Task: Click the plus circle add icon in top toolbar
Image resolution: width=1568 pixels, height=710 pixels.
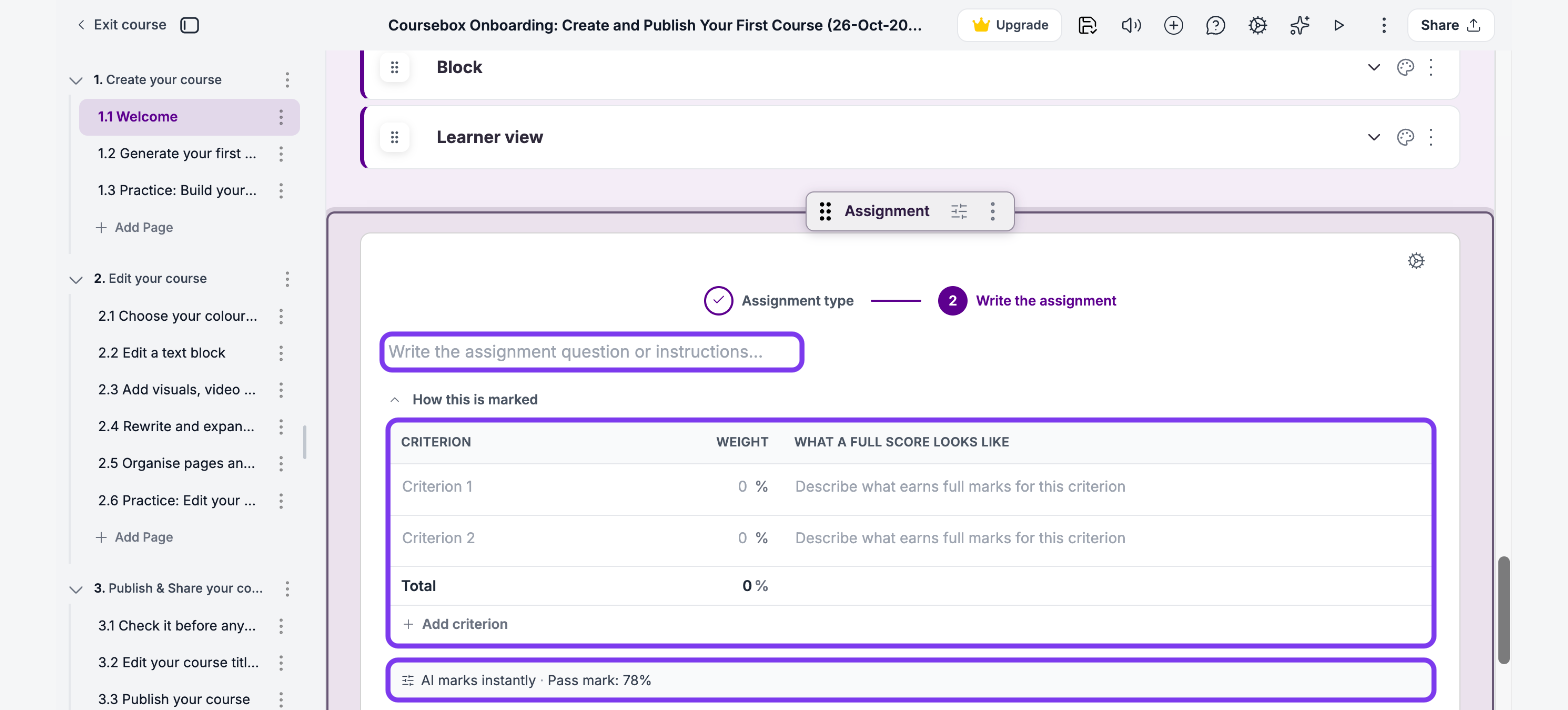Action: (1174, 25)
